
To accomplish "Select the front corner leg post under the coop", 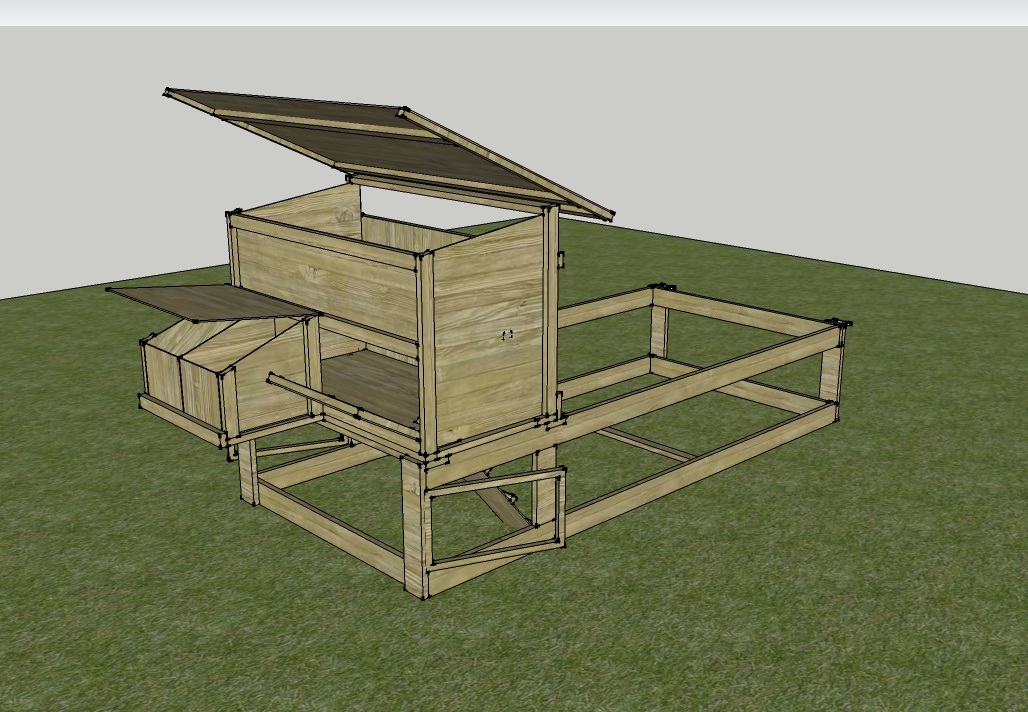I will [415, 526].
